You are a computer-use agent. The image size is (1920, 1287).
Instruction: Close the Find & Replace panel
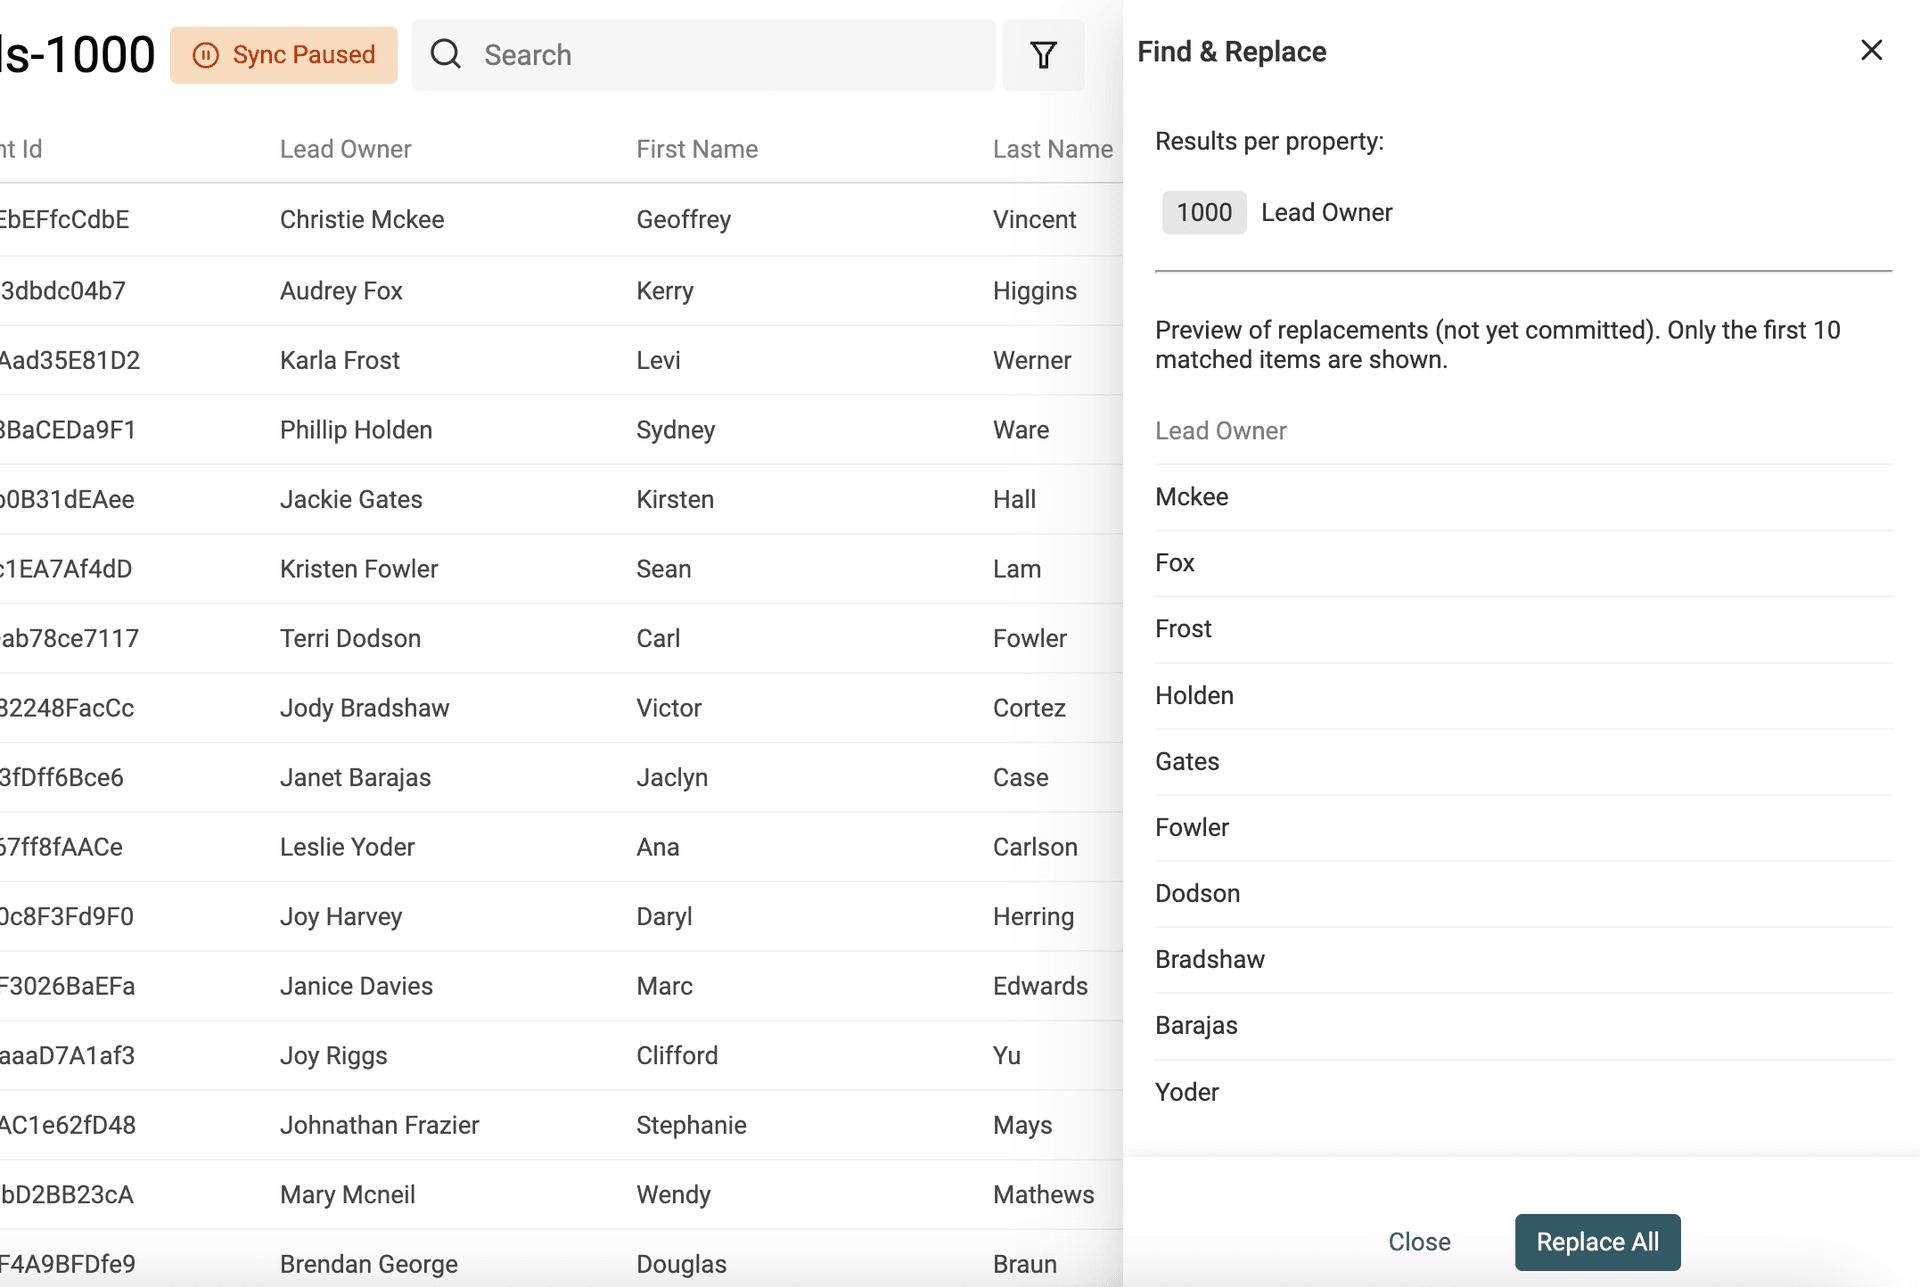pos(1871,51)
